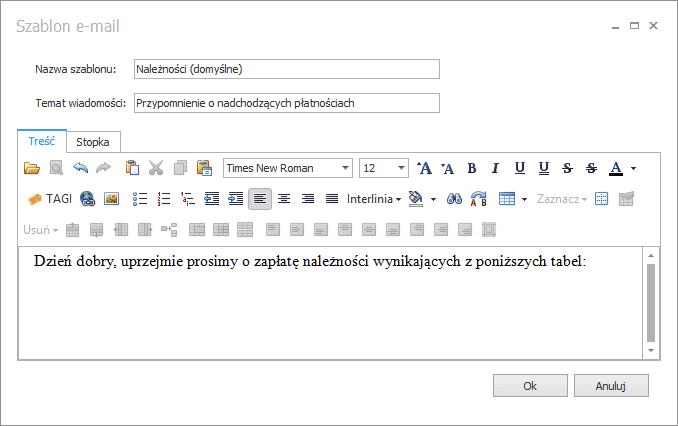Image resolution: width=678 pixels, height=426 pixels.
Task: Open file with the folder icon
Action: point(32,168)
